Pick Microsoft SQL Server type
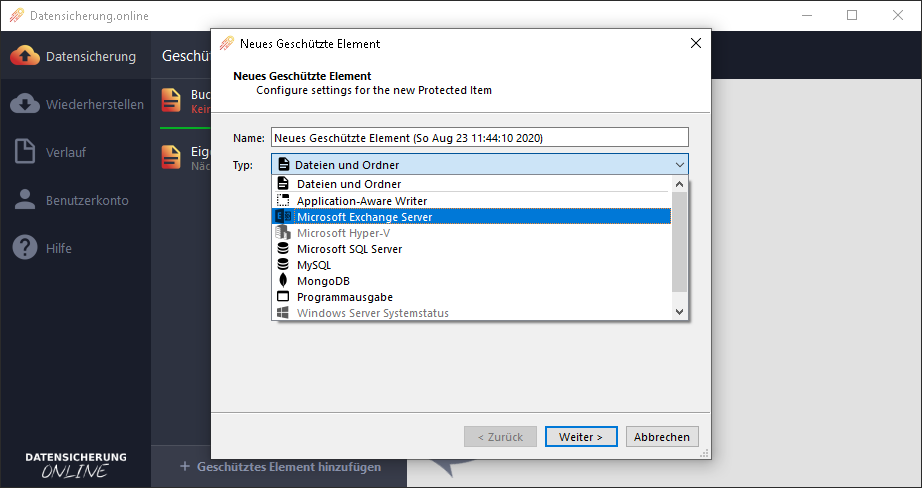Viewport: 922px width, 488px height. 472,249
